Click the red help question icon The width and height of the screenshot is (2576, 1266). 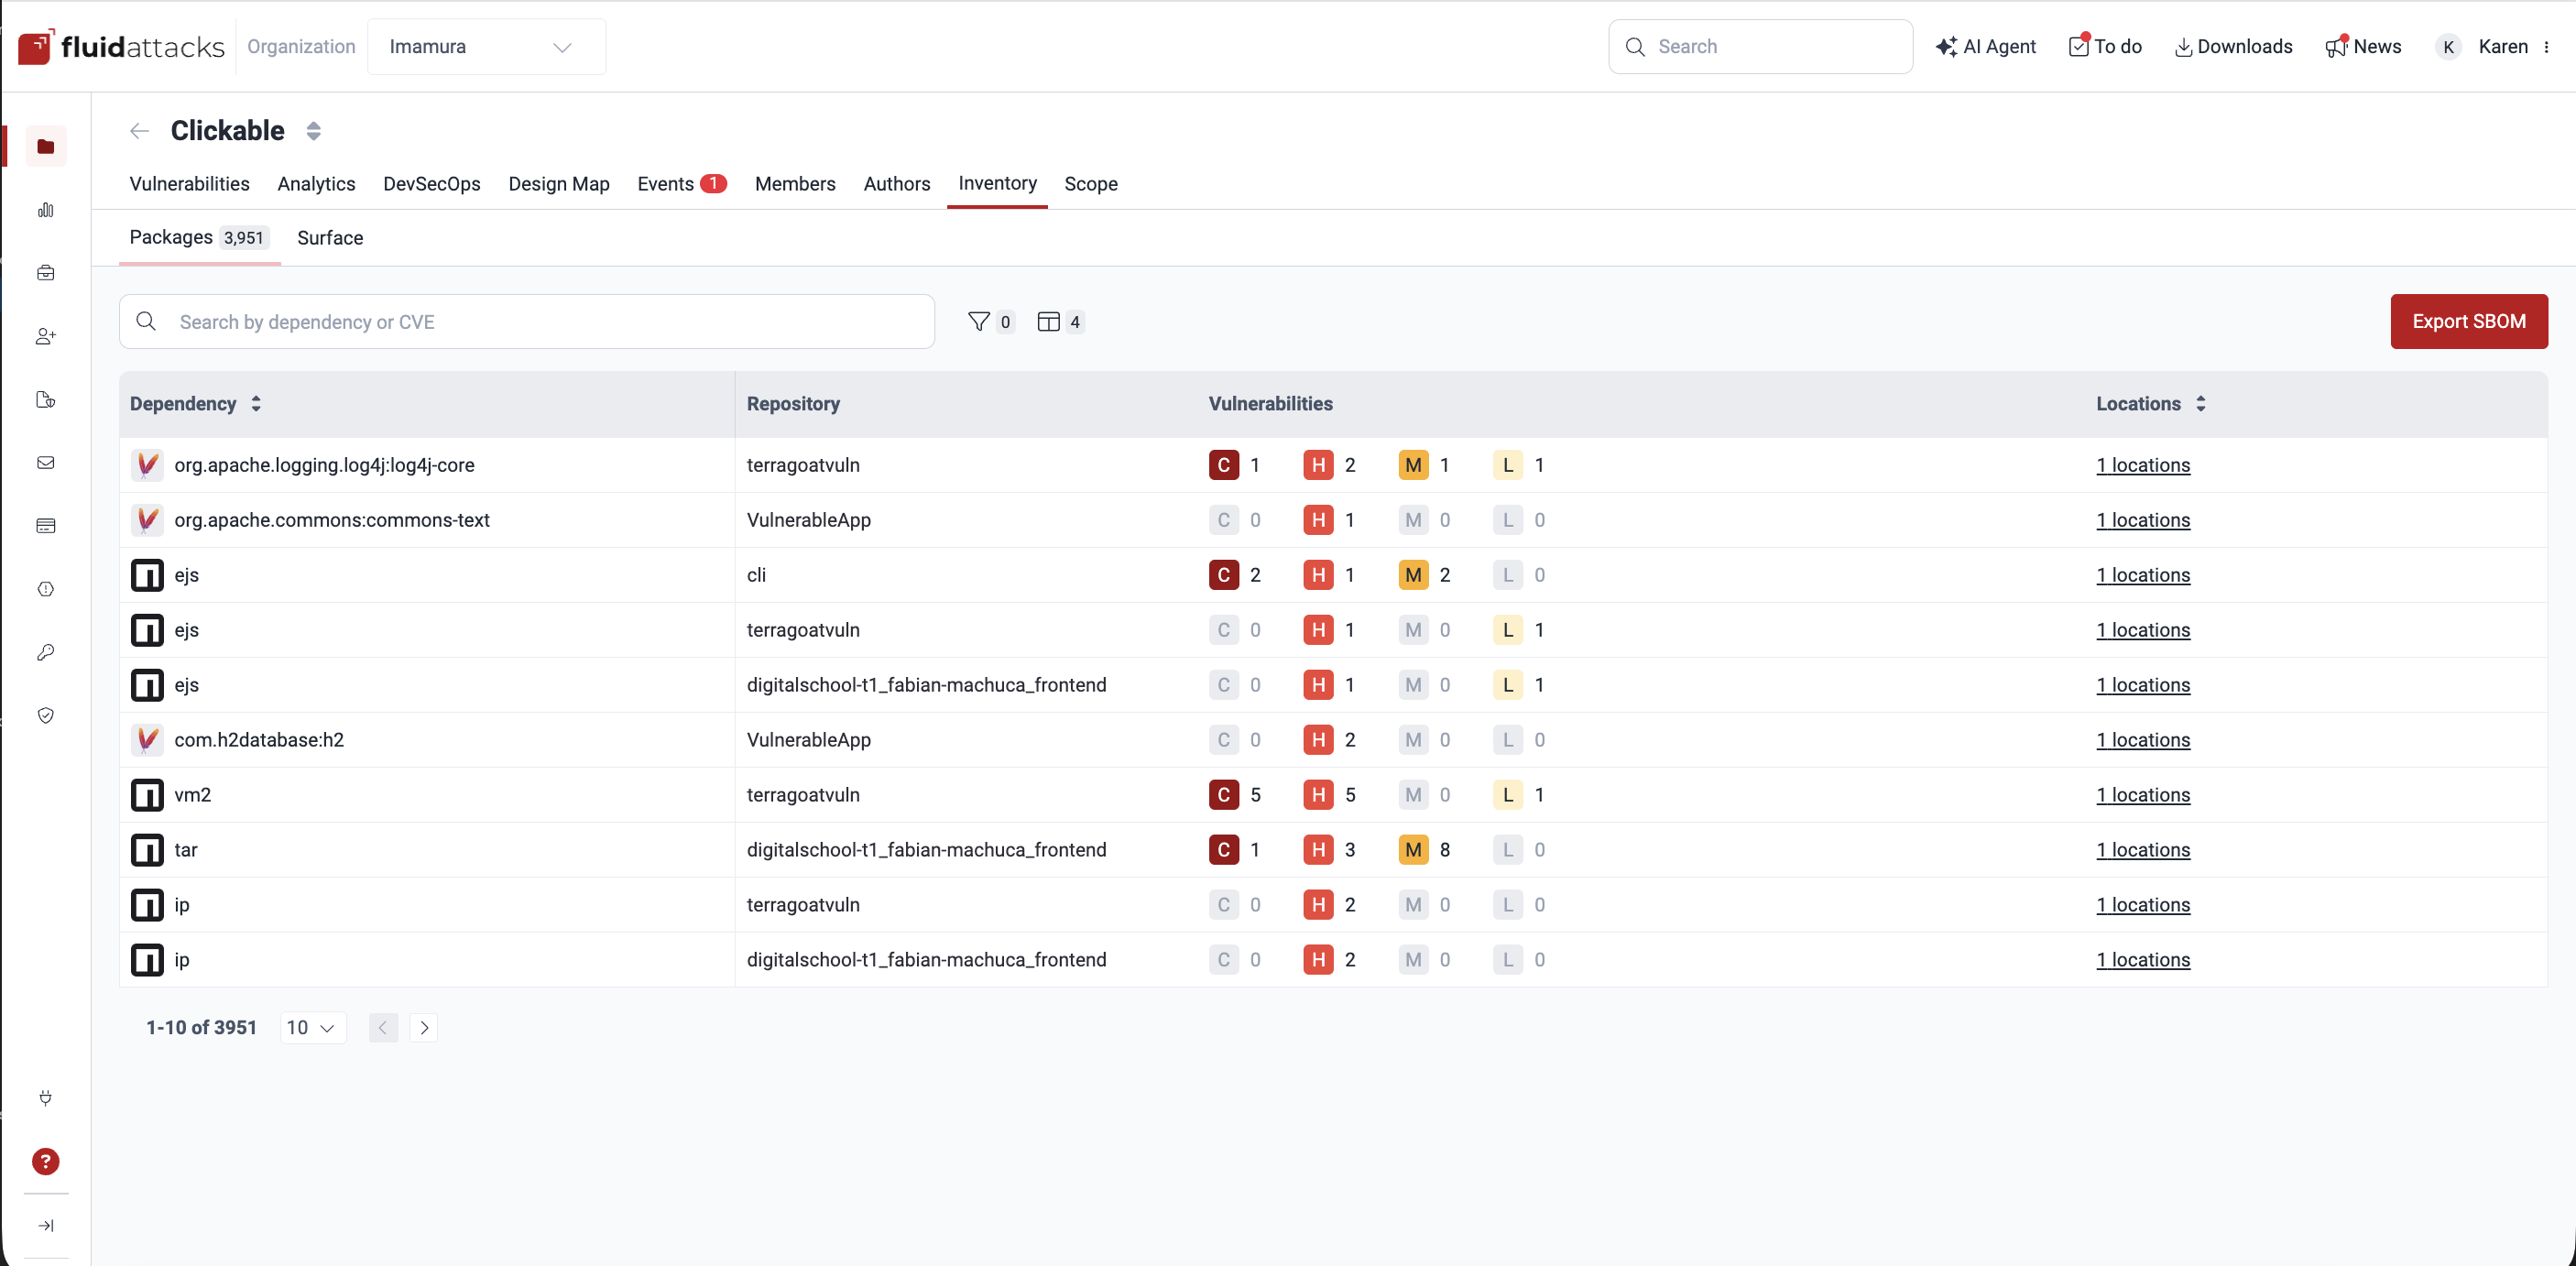tap(46, 1161)
